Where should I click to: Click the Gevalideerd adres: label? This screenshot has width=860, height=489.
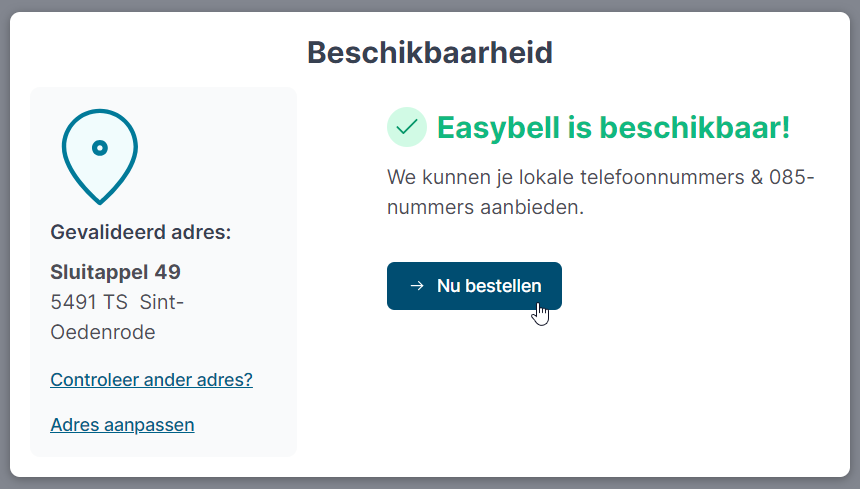[x=140, y=232]
